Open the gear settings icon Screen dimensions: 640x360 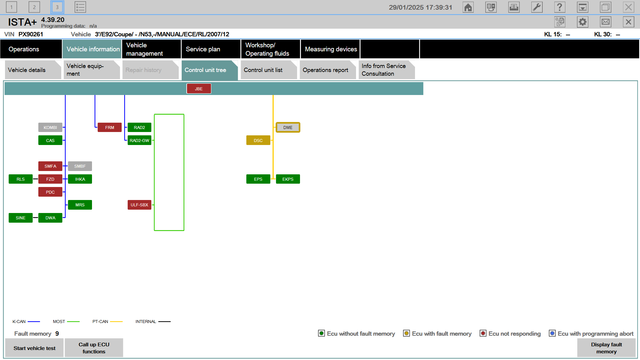pyautogui.click(x=582, y=22)
